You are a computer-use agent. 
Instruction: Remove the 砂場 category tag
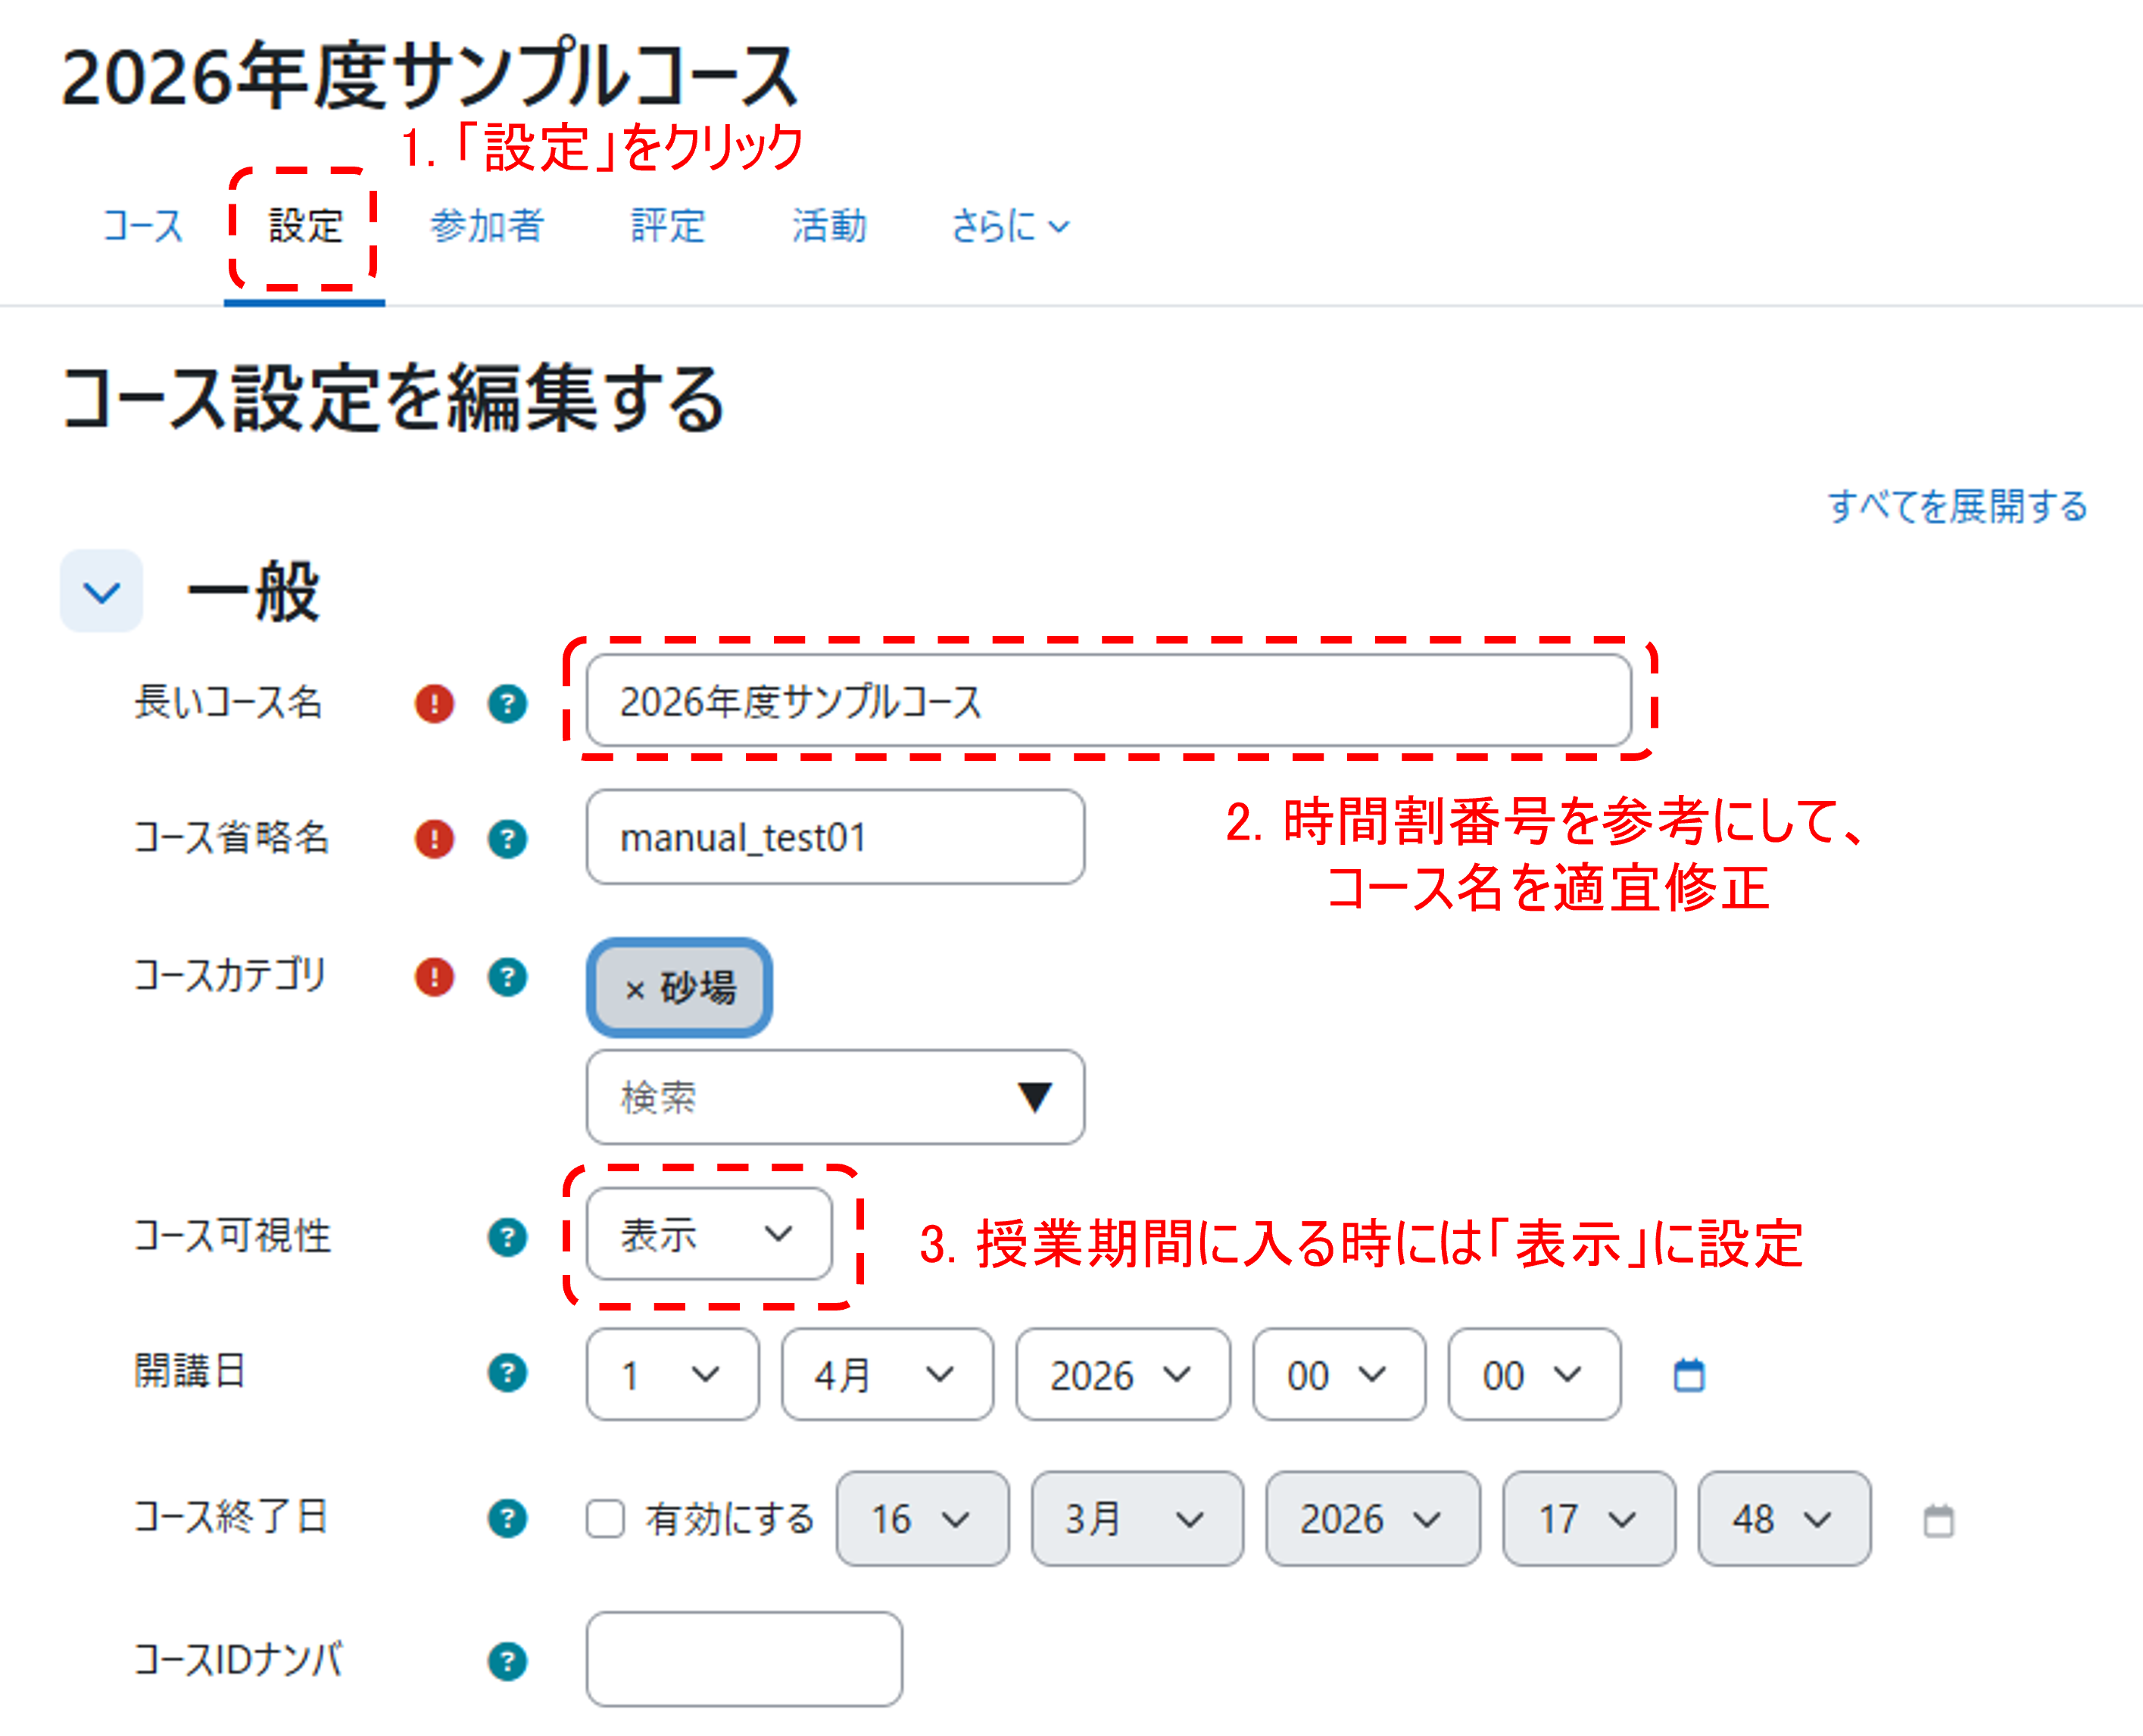[x=634, y=990]
